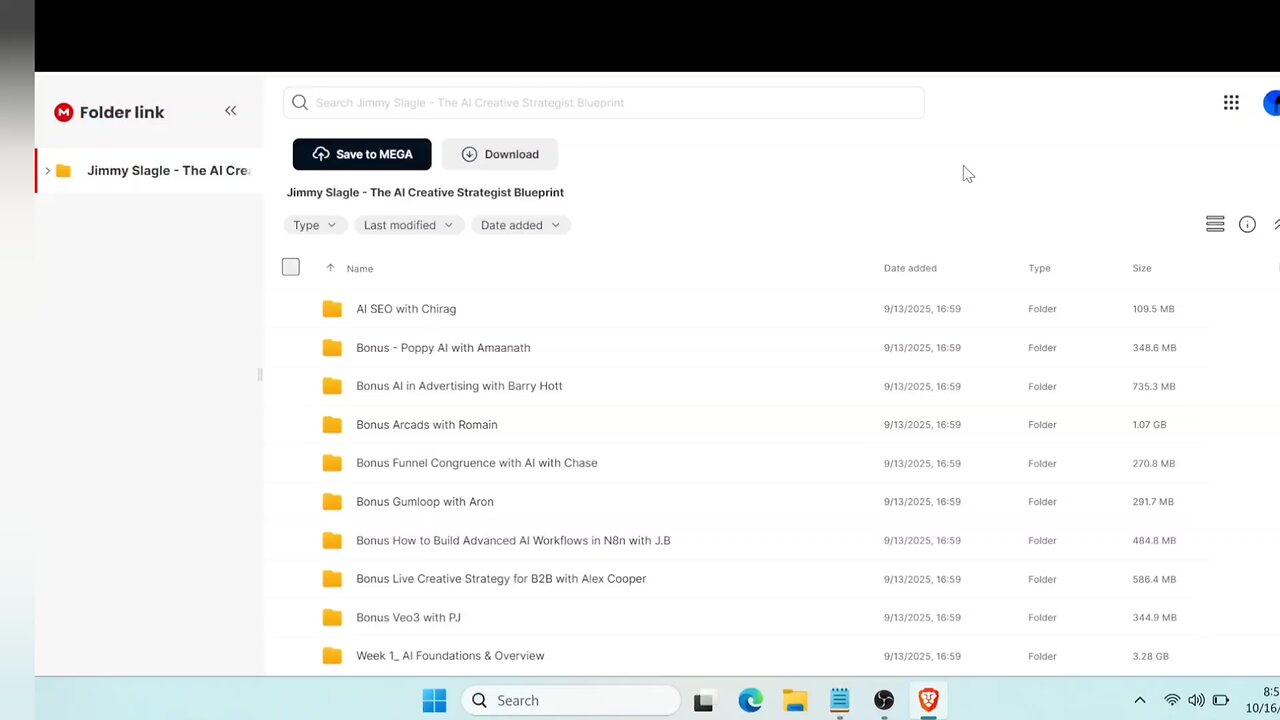Click the search magnifier icon
The width and height of the screenshot is (1280, 720).
click(300, 102)
